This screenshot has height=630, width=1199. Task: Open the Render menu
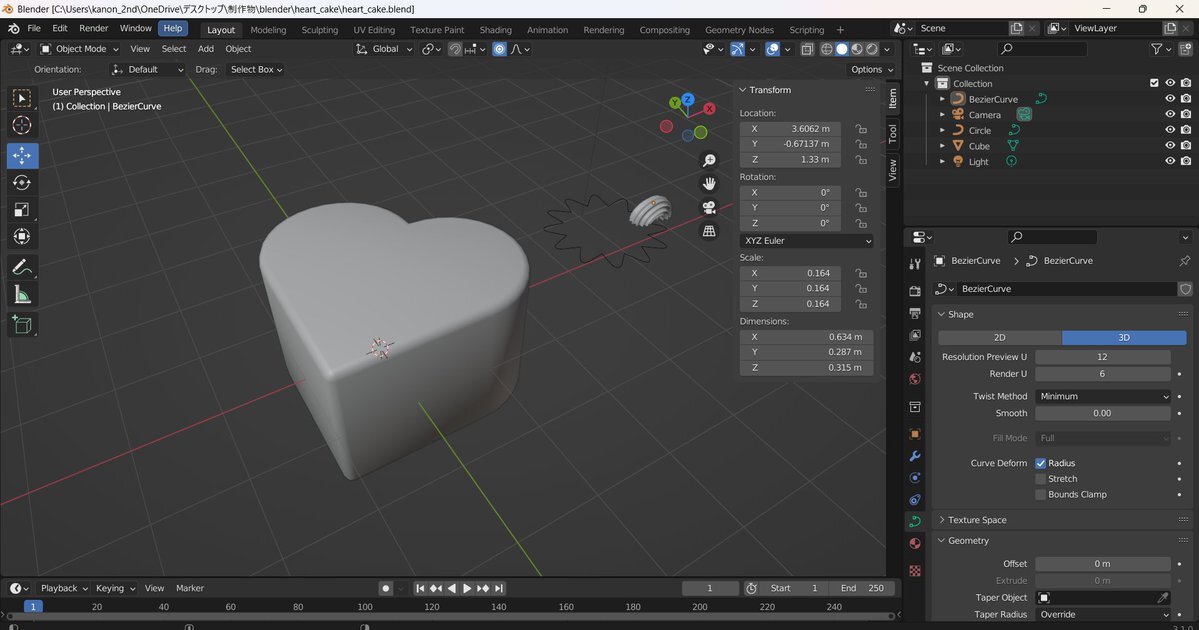coord(93,28)
